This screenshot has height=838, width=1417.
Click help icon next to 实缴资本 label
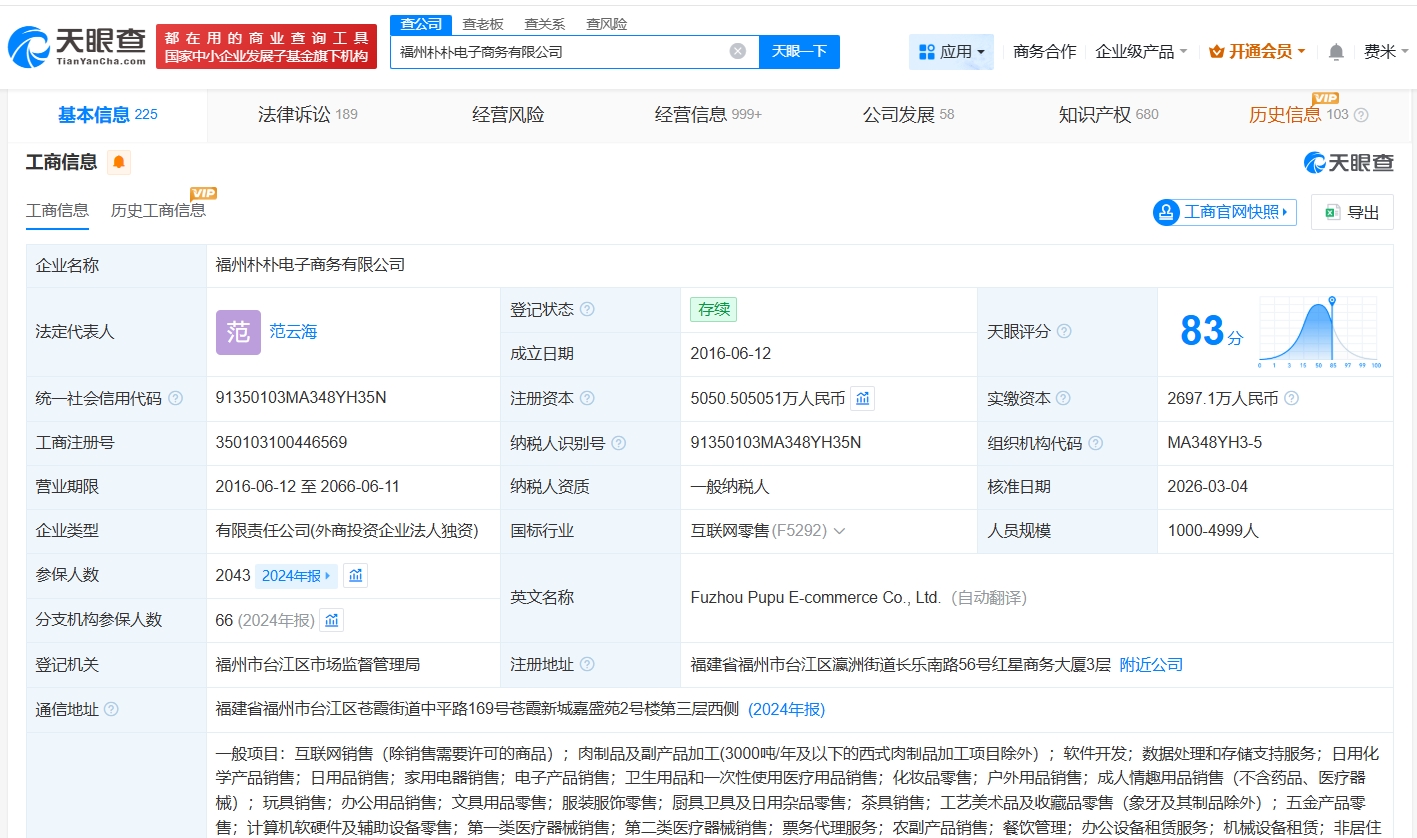pos(1063,398)
